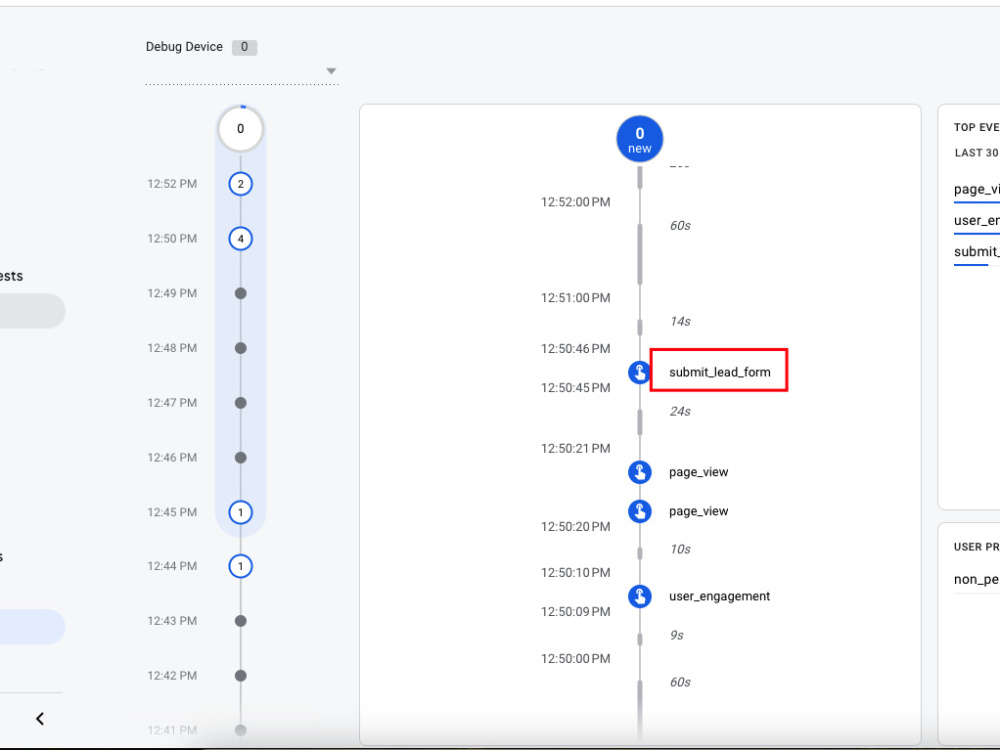Collapse the sidebar with the left chevron
Viewport: 1000px width, 750px height.
pos(40,719)
